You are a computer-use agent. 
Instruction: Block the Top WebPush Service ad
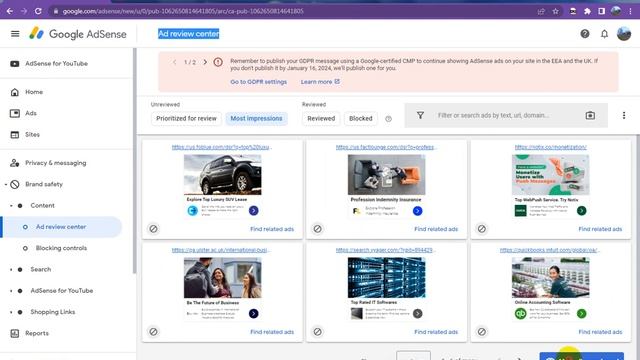(482, 229)
